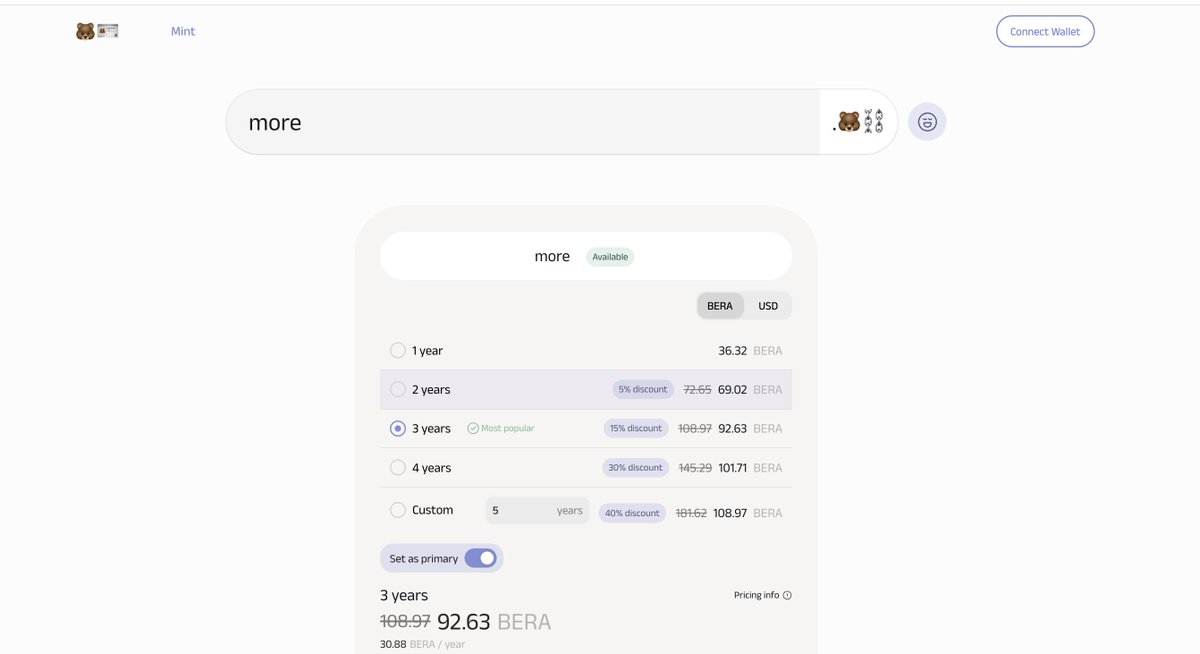Select the 3 years radio option

point(398,428)
